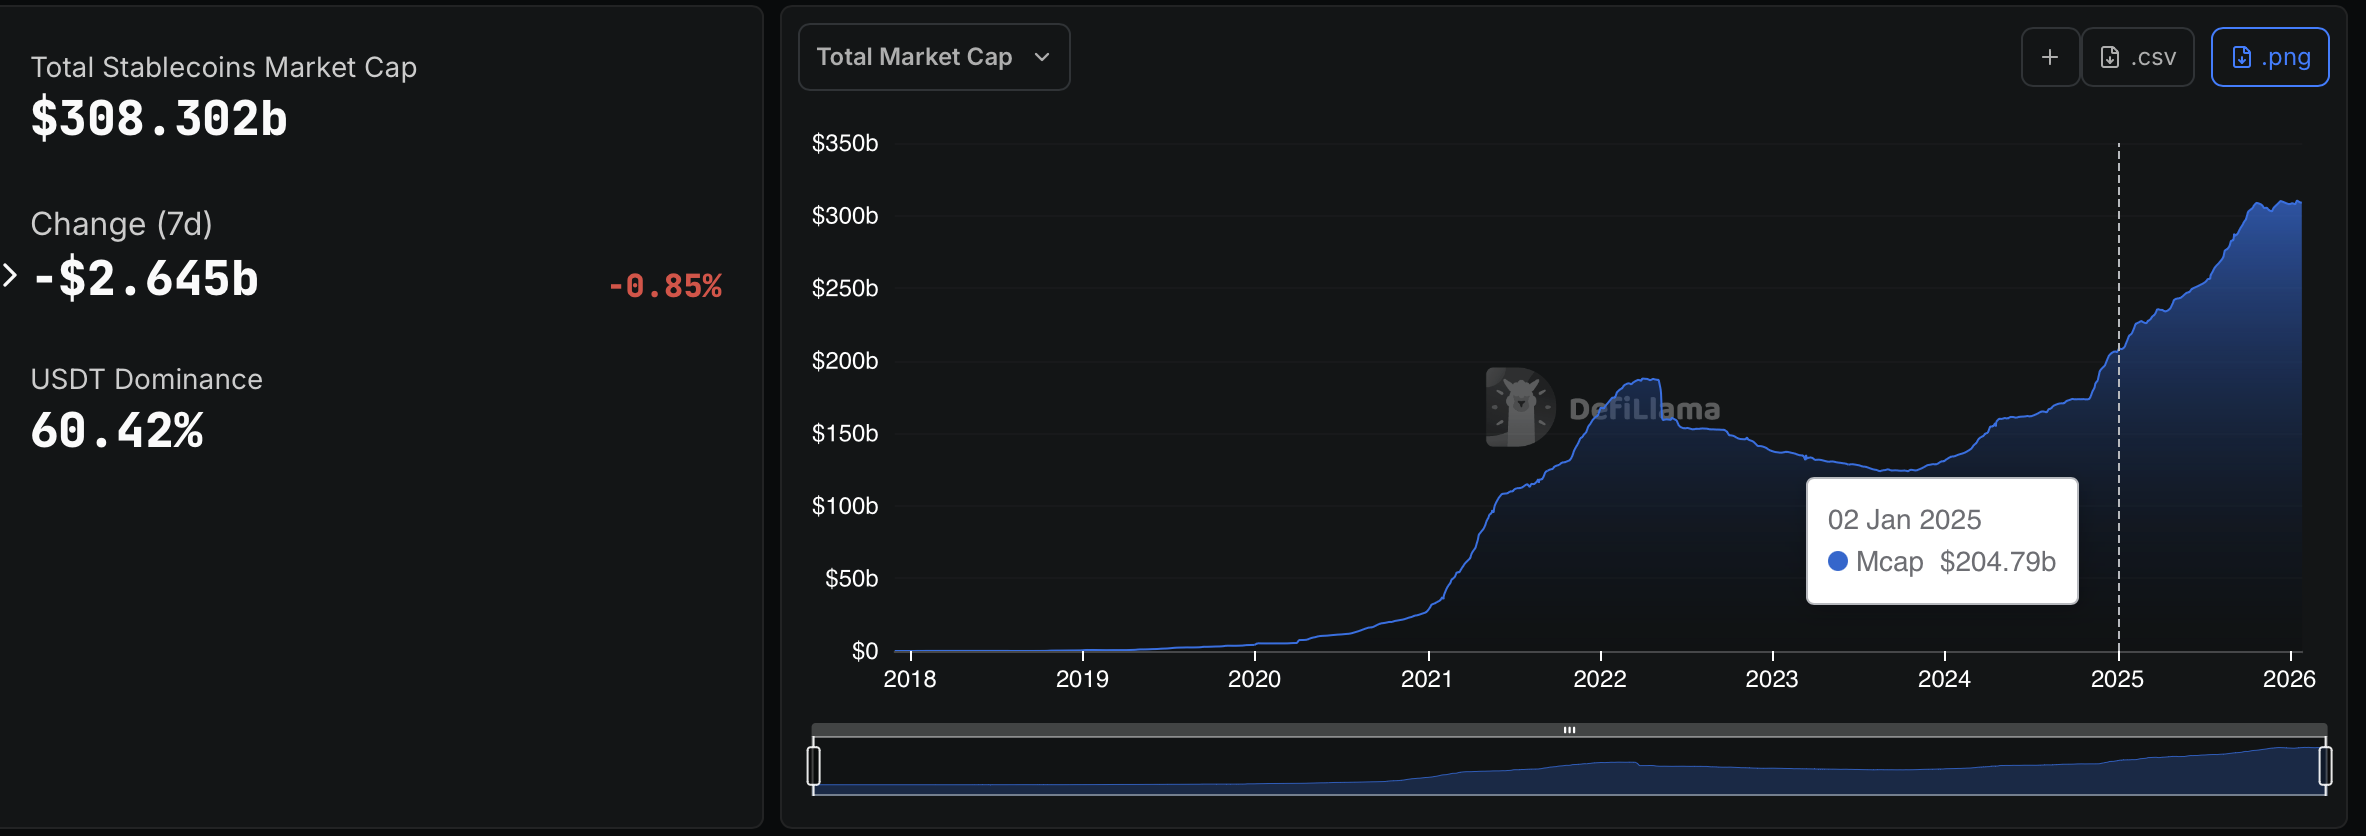Viewport: 2366px width, 836px height.
Task: Click the left handle of range slider
Action: [x=814, y=766]
